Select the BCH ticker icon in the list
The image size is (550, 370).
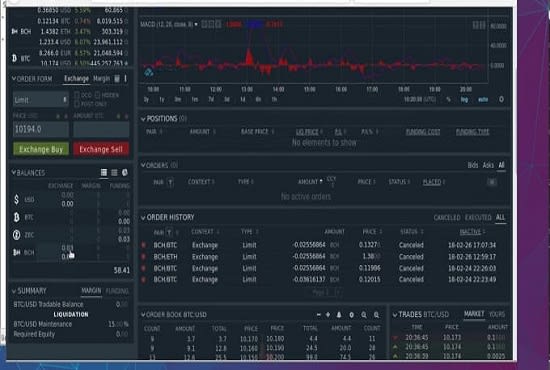click(x=14, y=32)
